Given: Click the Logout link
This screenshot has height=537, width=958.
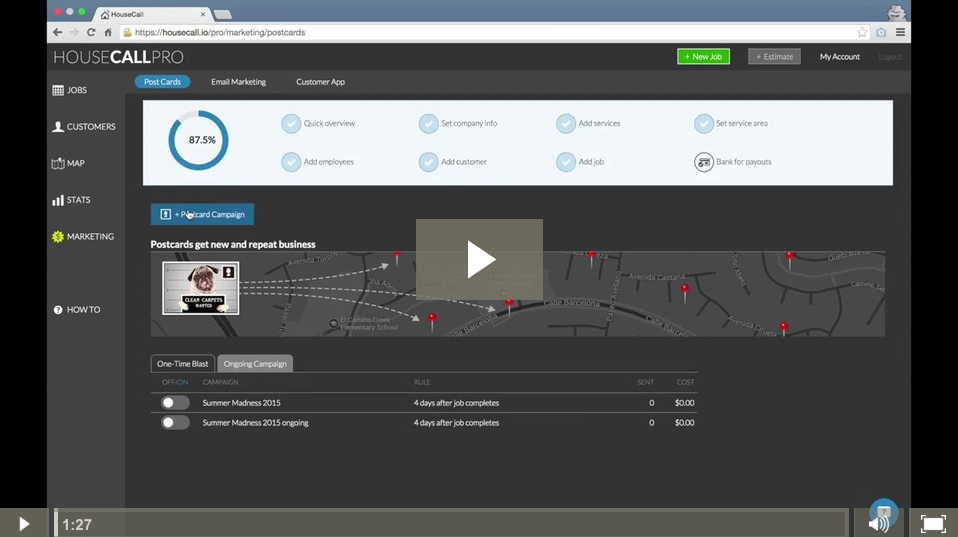Looking at the screenshot, I should pos(890,56).
